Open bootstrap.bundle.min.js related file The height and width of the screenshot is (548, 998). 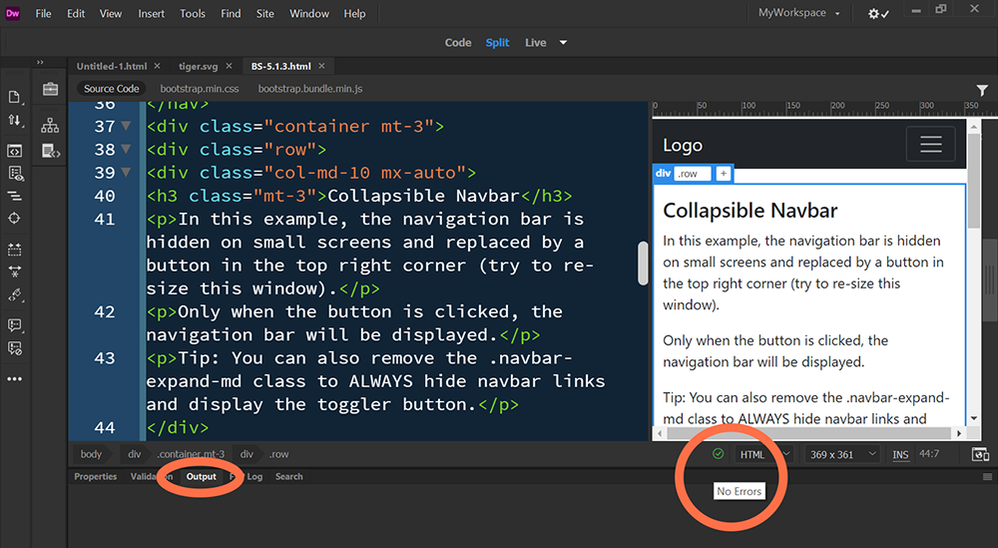point(310,89)
